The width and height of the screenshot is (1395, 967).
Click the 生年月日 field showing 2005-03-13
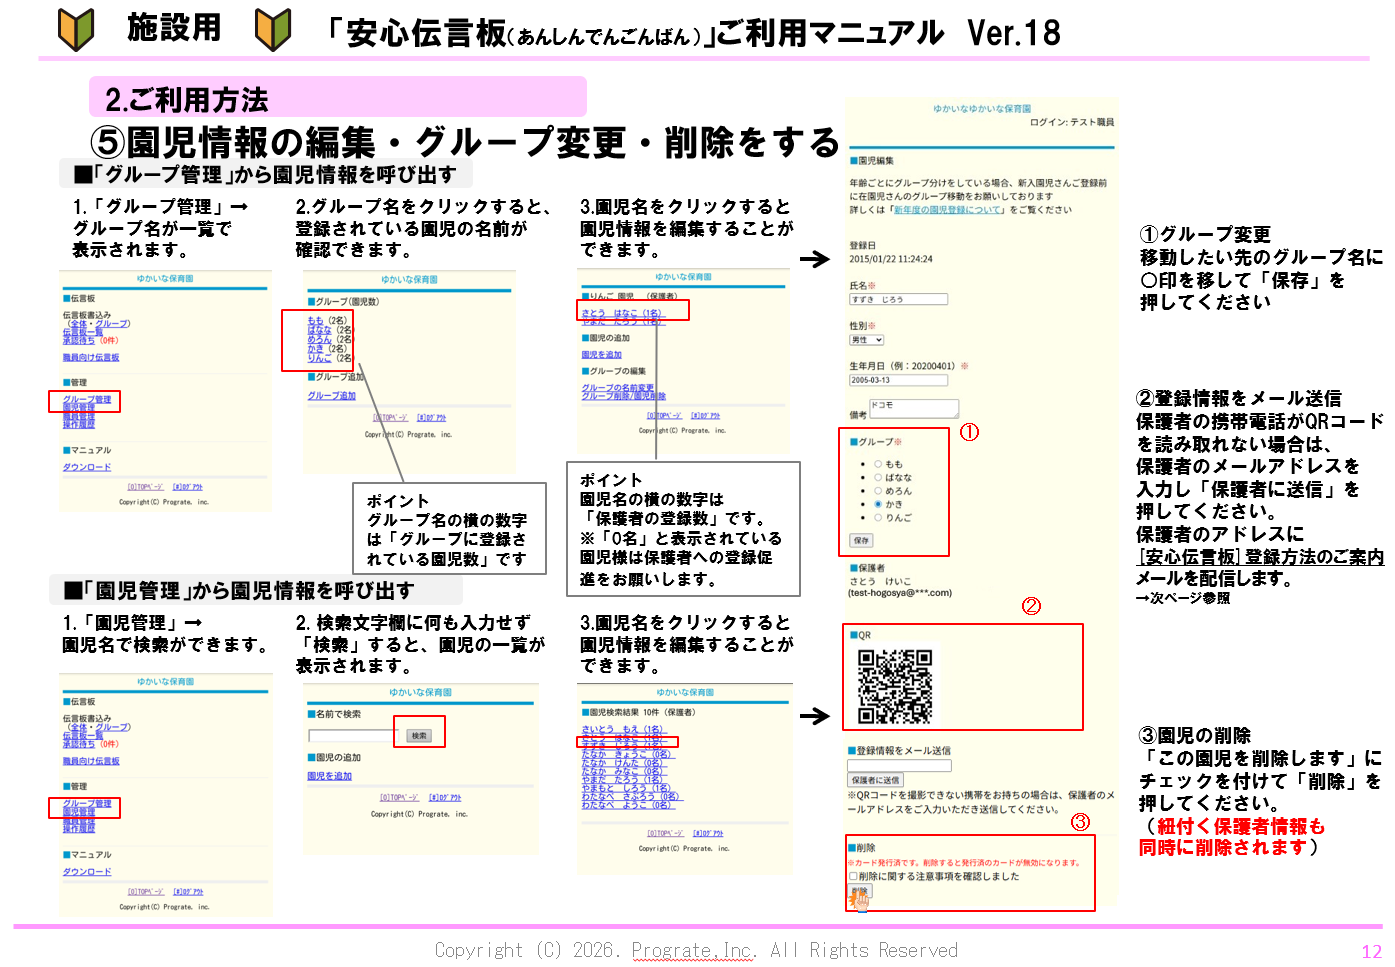click(x=898, y=380)
